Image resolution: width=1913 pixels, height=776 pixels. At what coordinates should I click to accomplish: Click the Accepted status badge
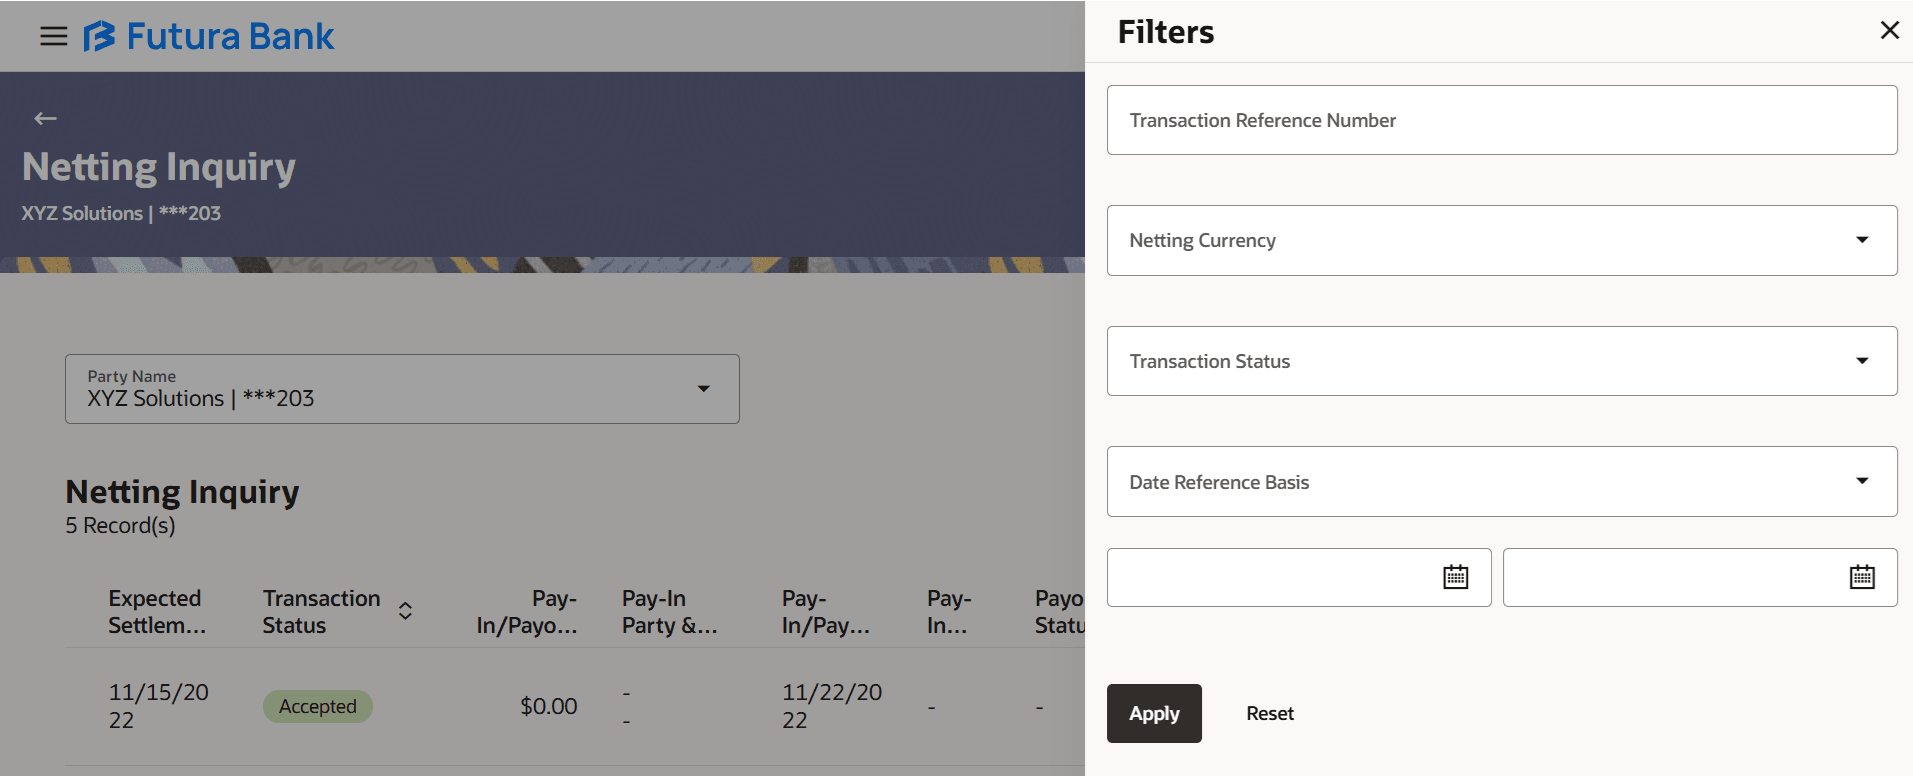tap(317, 706)
